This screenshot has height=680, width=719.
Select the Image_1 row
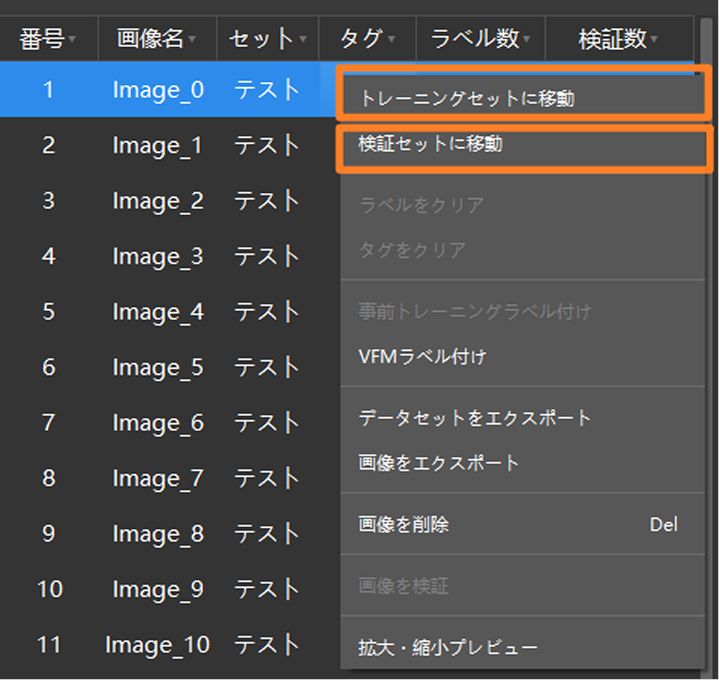170,145
